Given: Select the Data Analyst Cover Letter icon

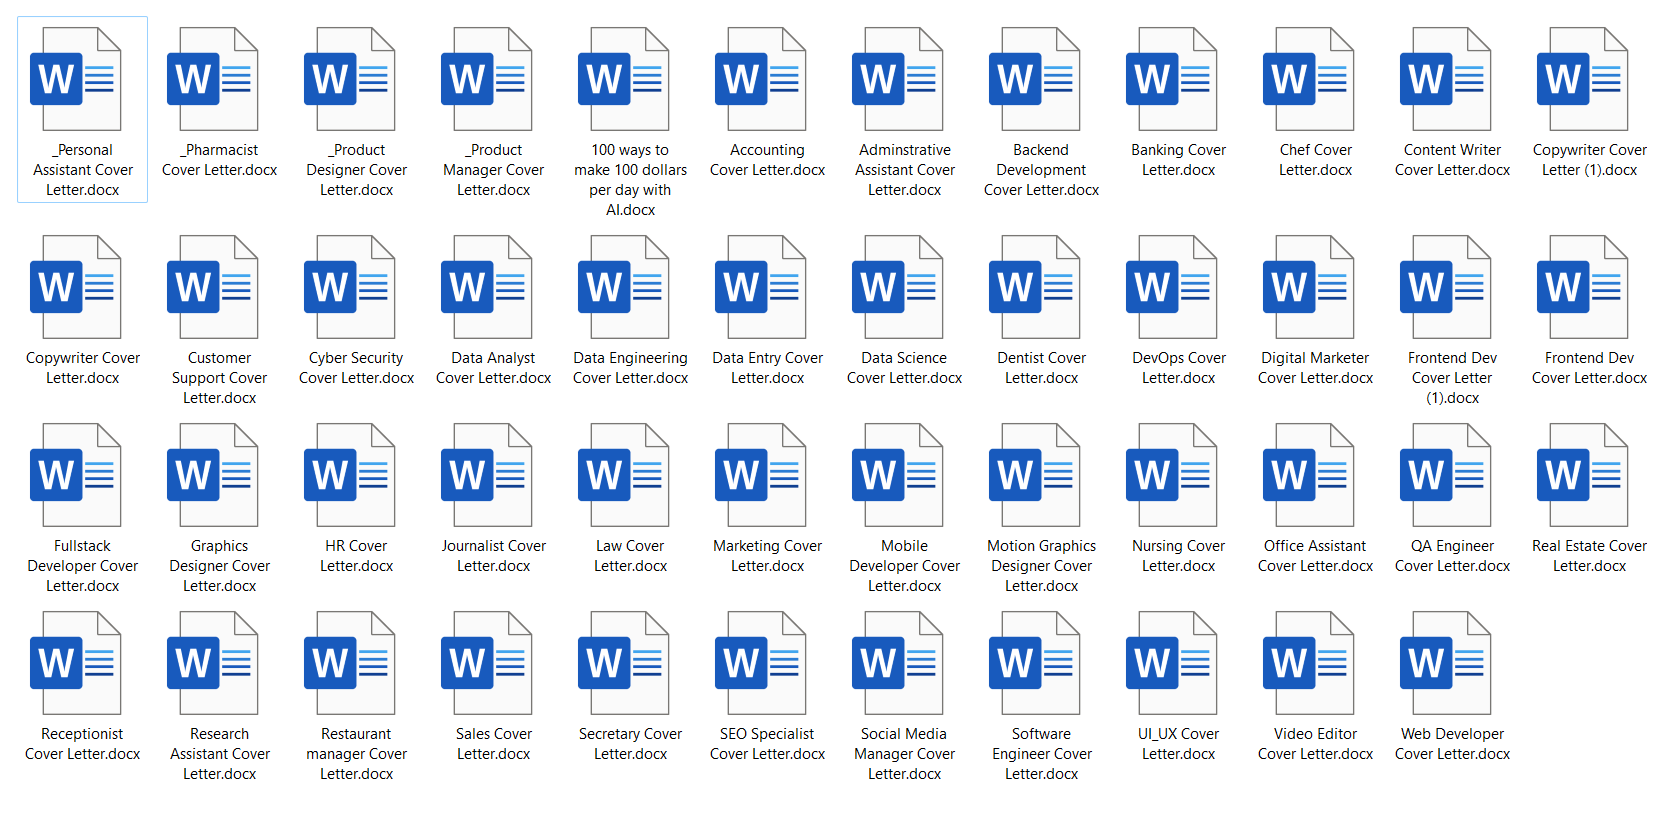Looking at the screenshot, I should click(x=487, y=287).
